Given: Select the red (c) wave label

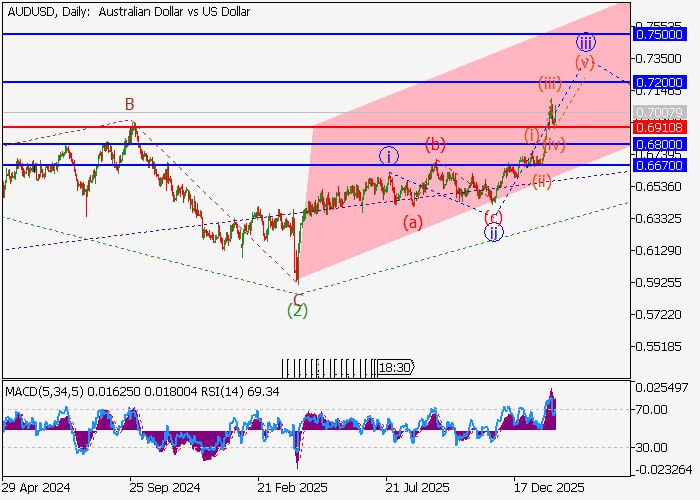Looking at the screenshot, I should (x=493, y=216).
